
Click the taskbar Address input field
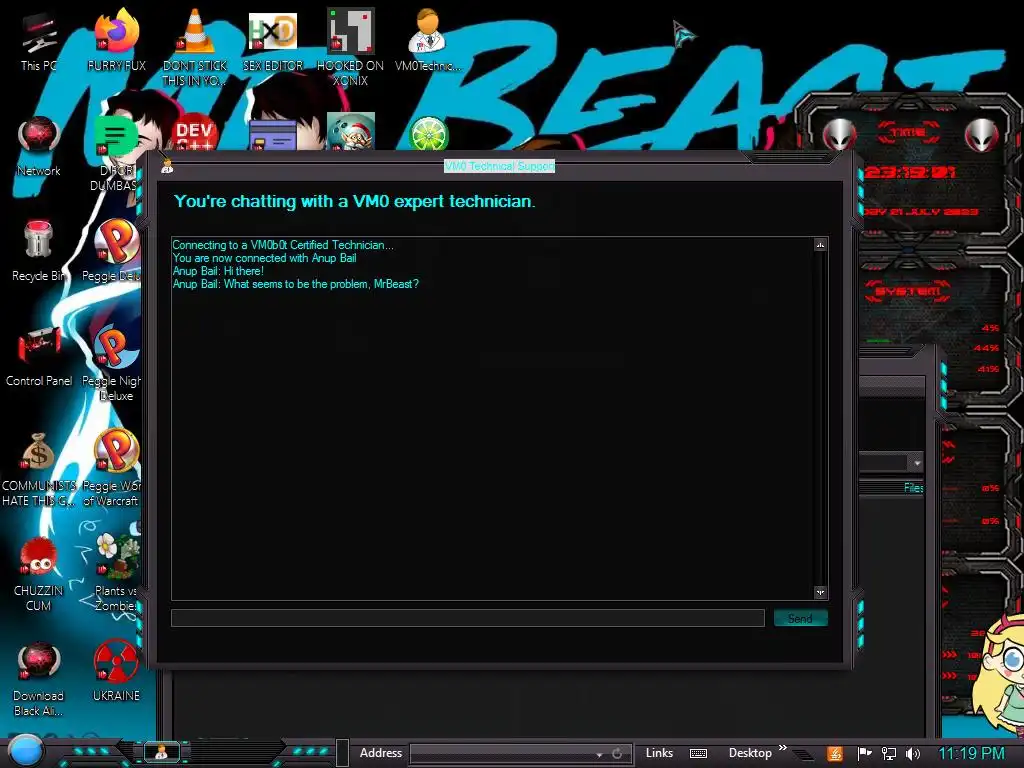(x=503, y=754)
